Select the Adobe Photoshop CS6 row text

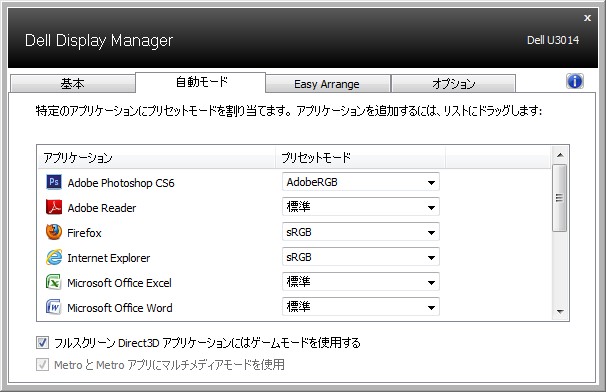point(121,183)
